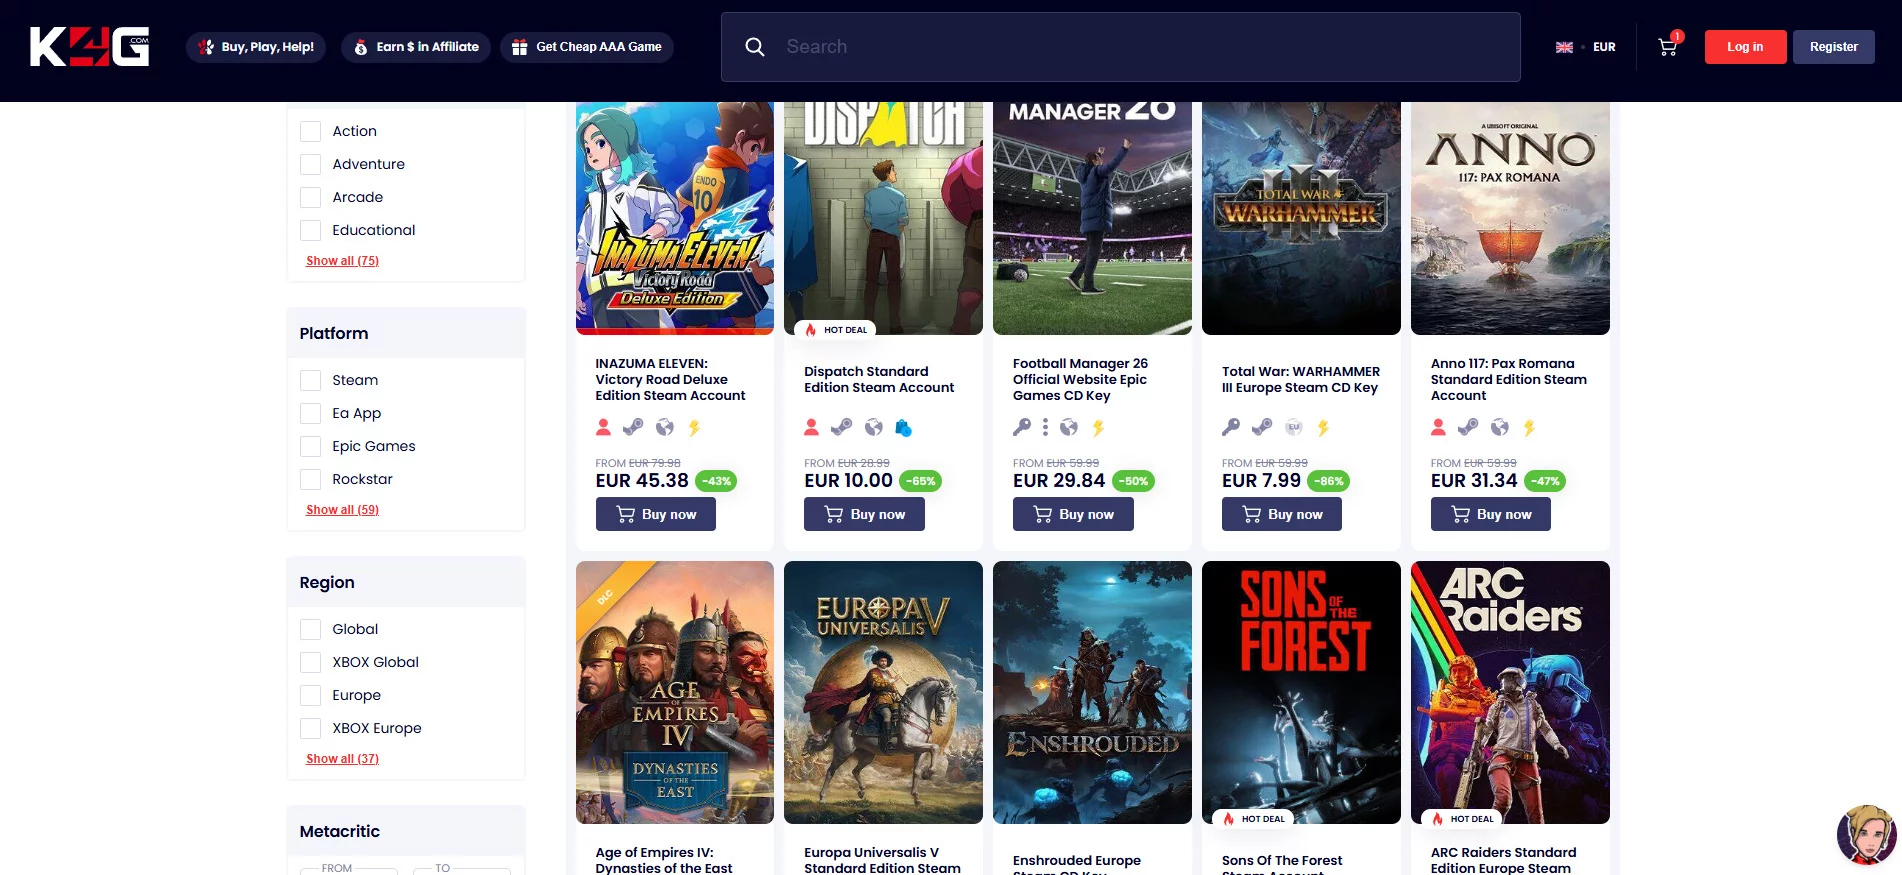
Task: Click the search magnifier icon
Action: click(x=755, y=47)
